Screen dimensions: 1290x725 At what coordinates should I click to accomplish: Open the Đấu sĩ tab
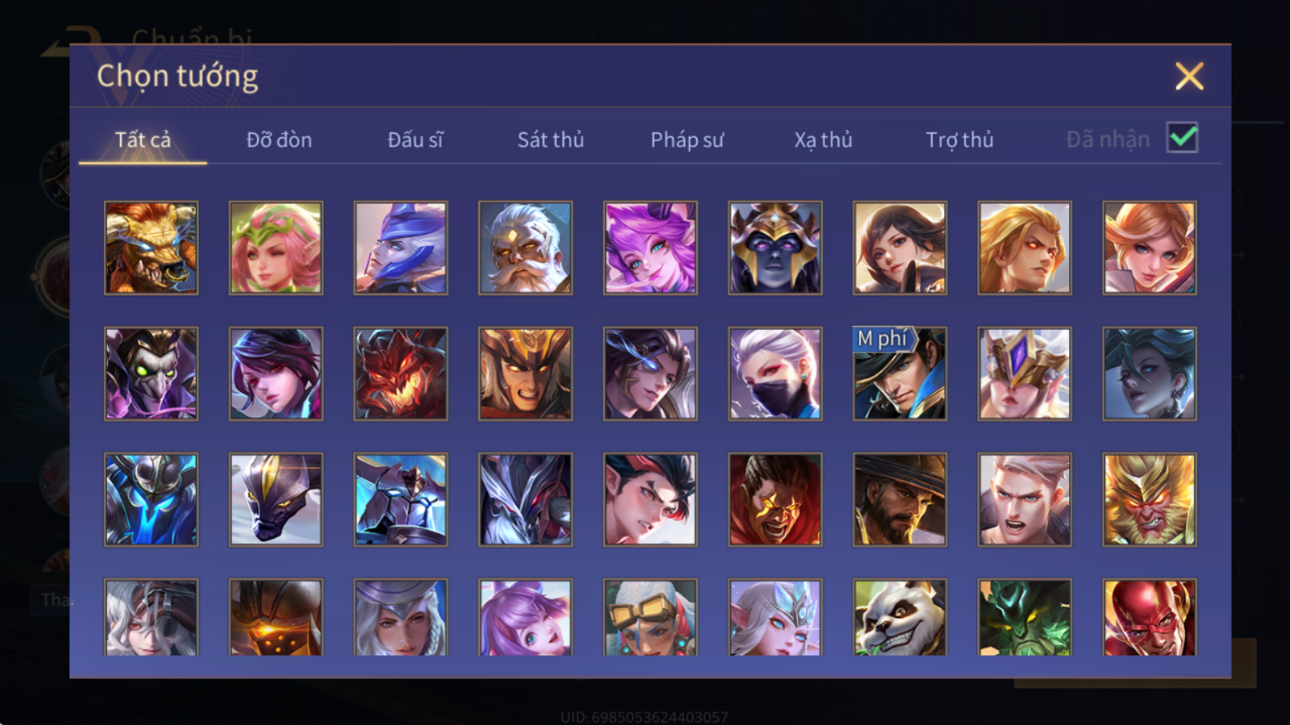click(x=415, y=140)
